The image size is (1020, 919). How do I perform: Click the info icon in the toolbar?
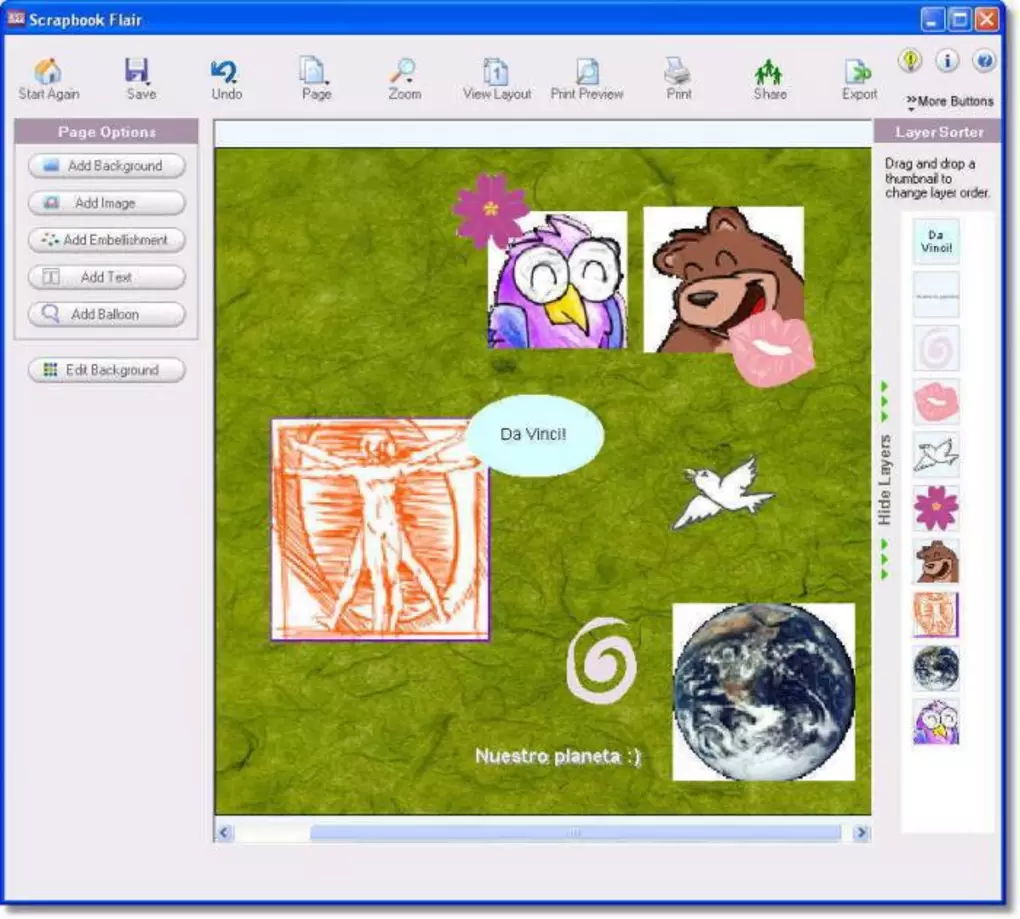pyautogui.click(x=947, y=60)
